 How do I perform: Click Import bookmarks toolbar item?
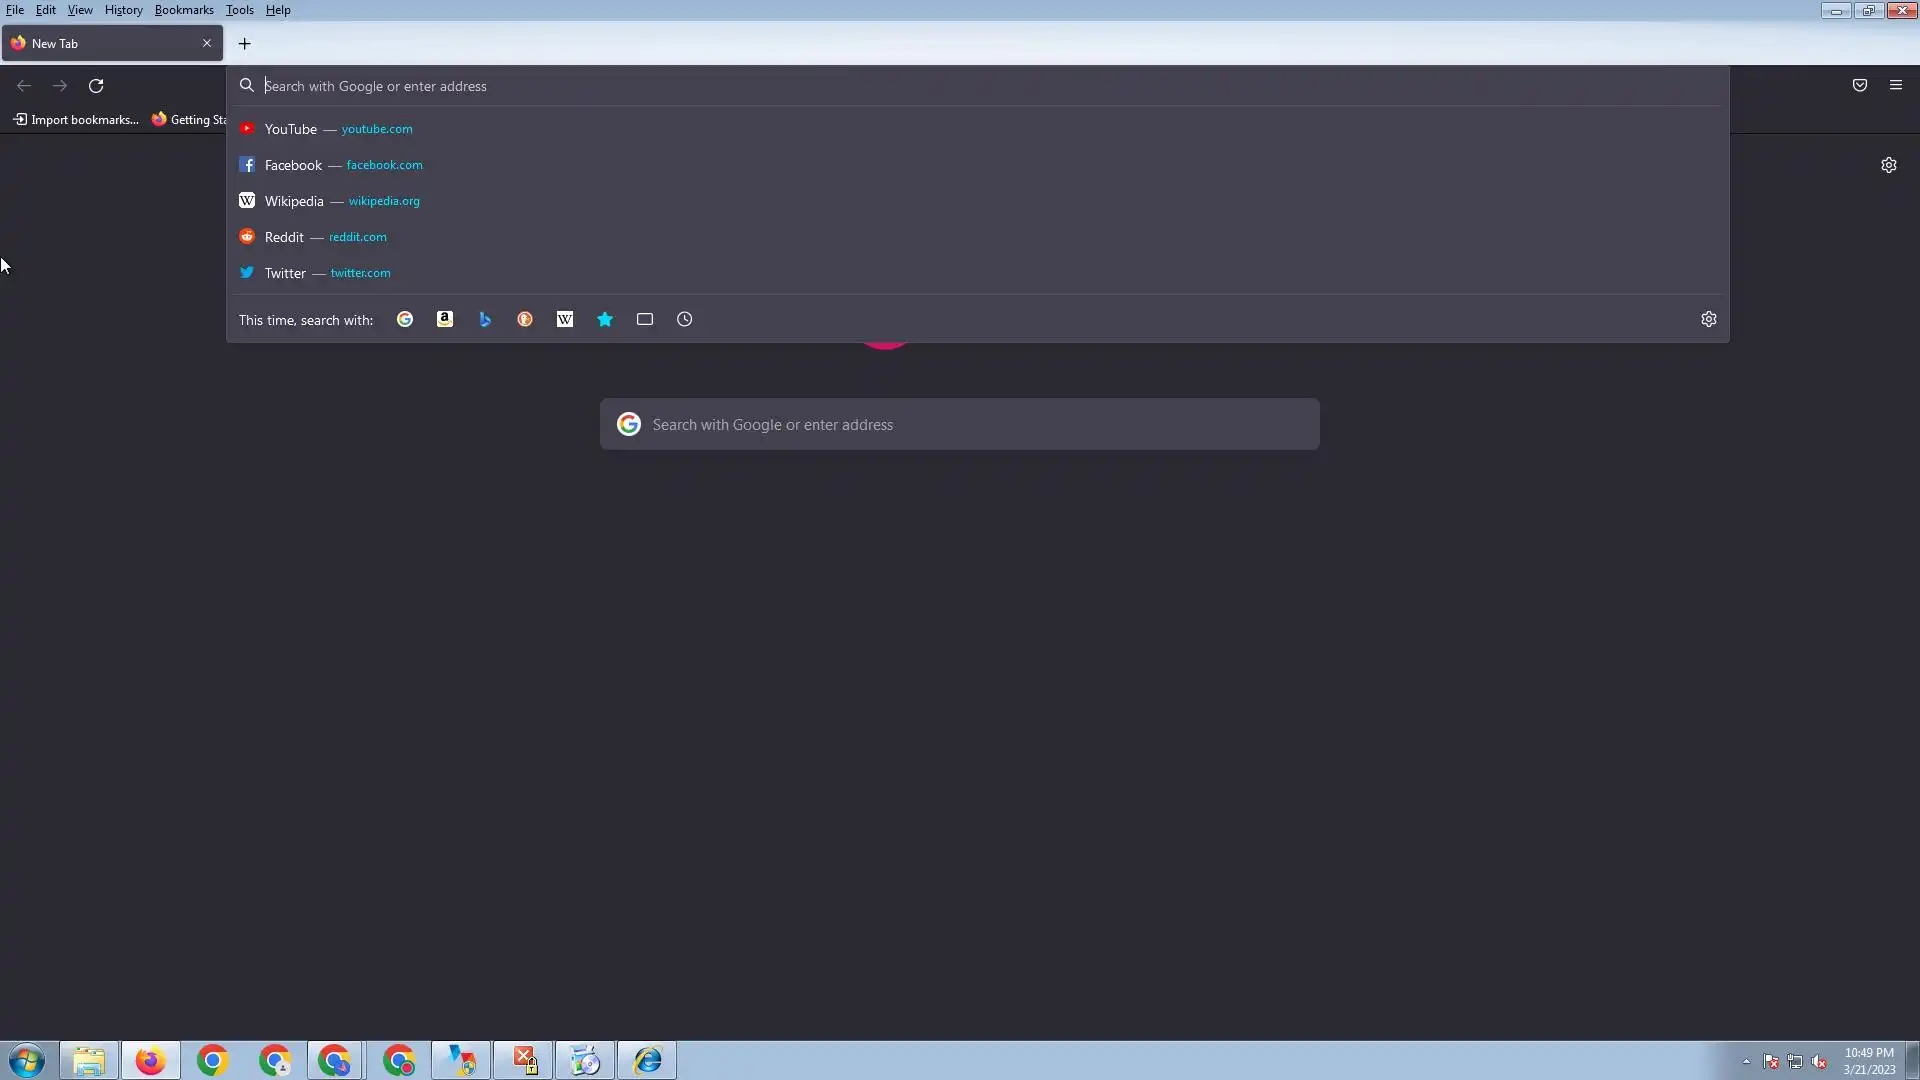tap(76, 120)
